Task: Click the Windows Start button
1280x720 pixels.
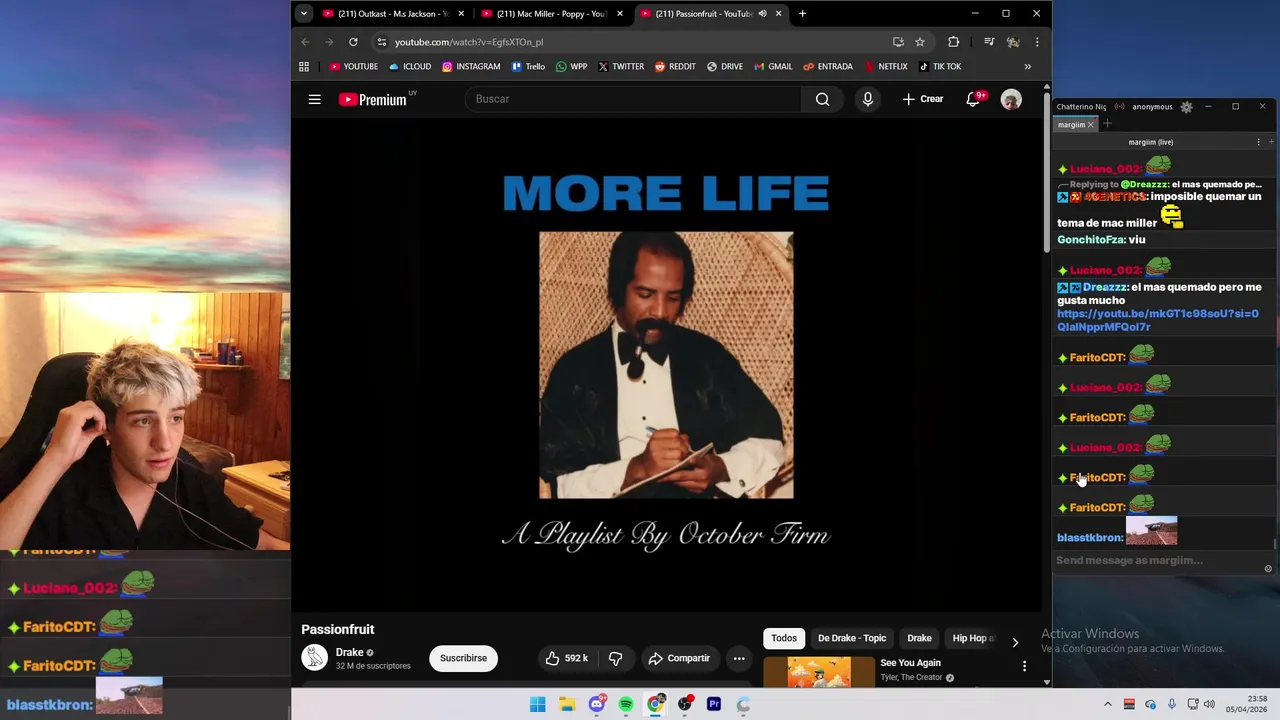Action: click(538, 704)
